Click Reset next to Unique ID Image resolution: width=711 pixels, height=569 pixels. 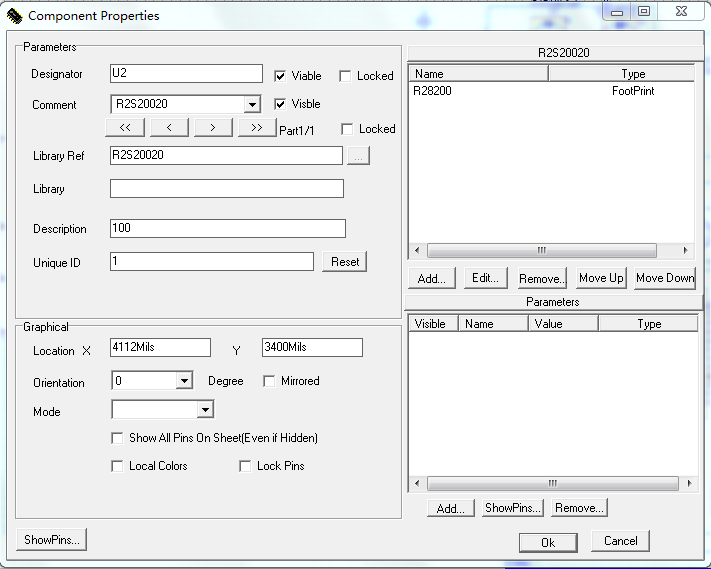(345, 262)
